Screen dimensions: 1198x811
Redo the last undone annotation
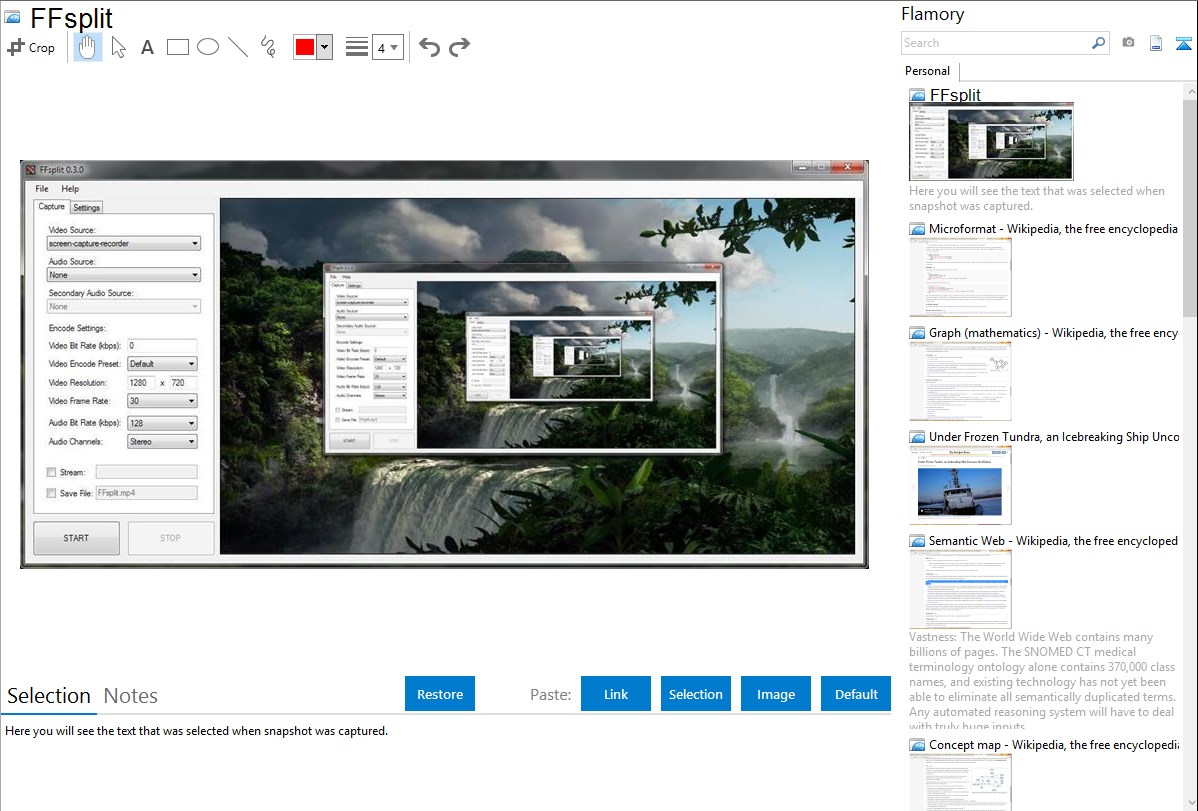(459, 47)
